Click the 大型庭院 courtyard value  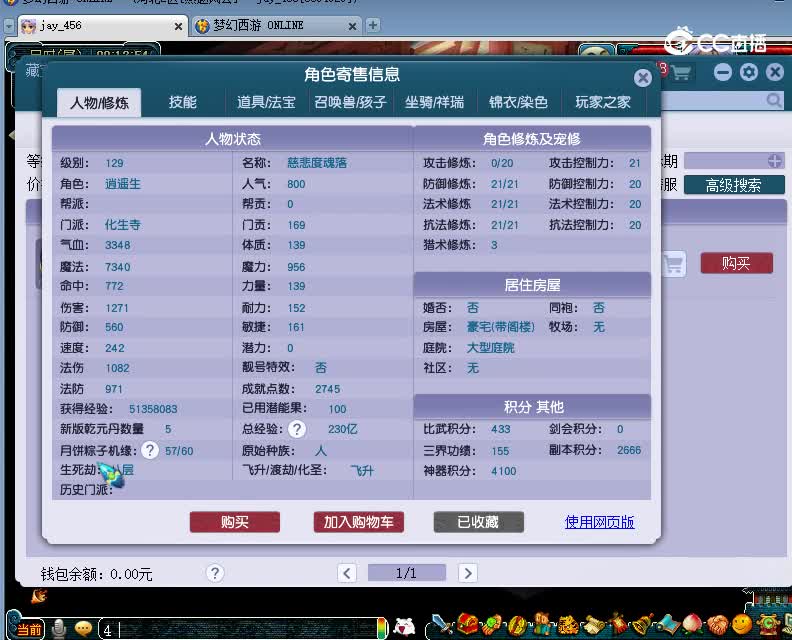click(x=490, y=348)
